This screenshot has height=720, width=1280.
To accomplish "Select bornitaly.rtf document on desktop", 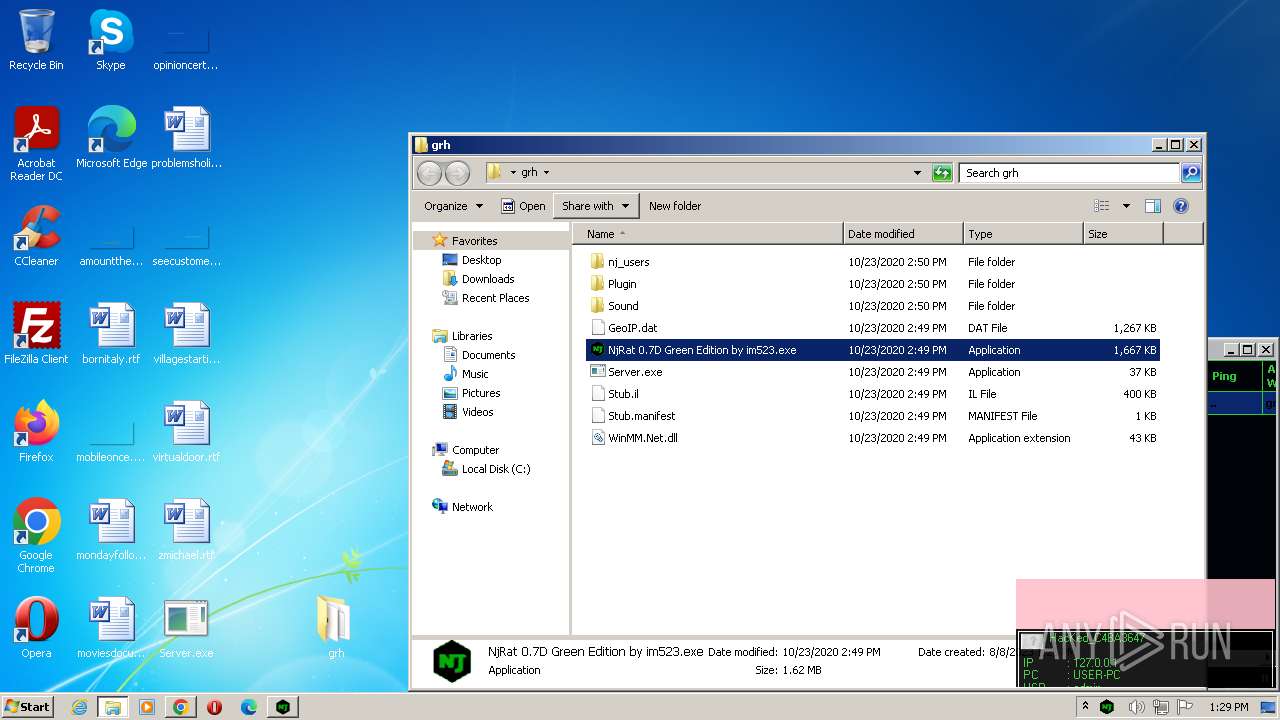I will 111,334.
